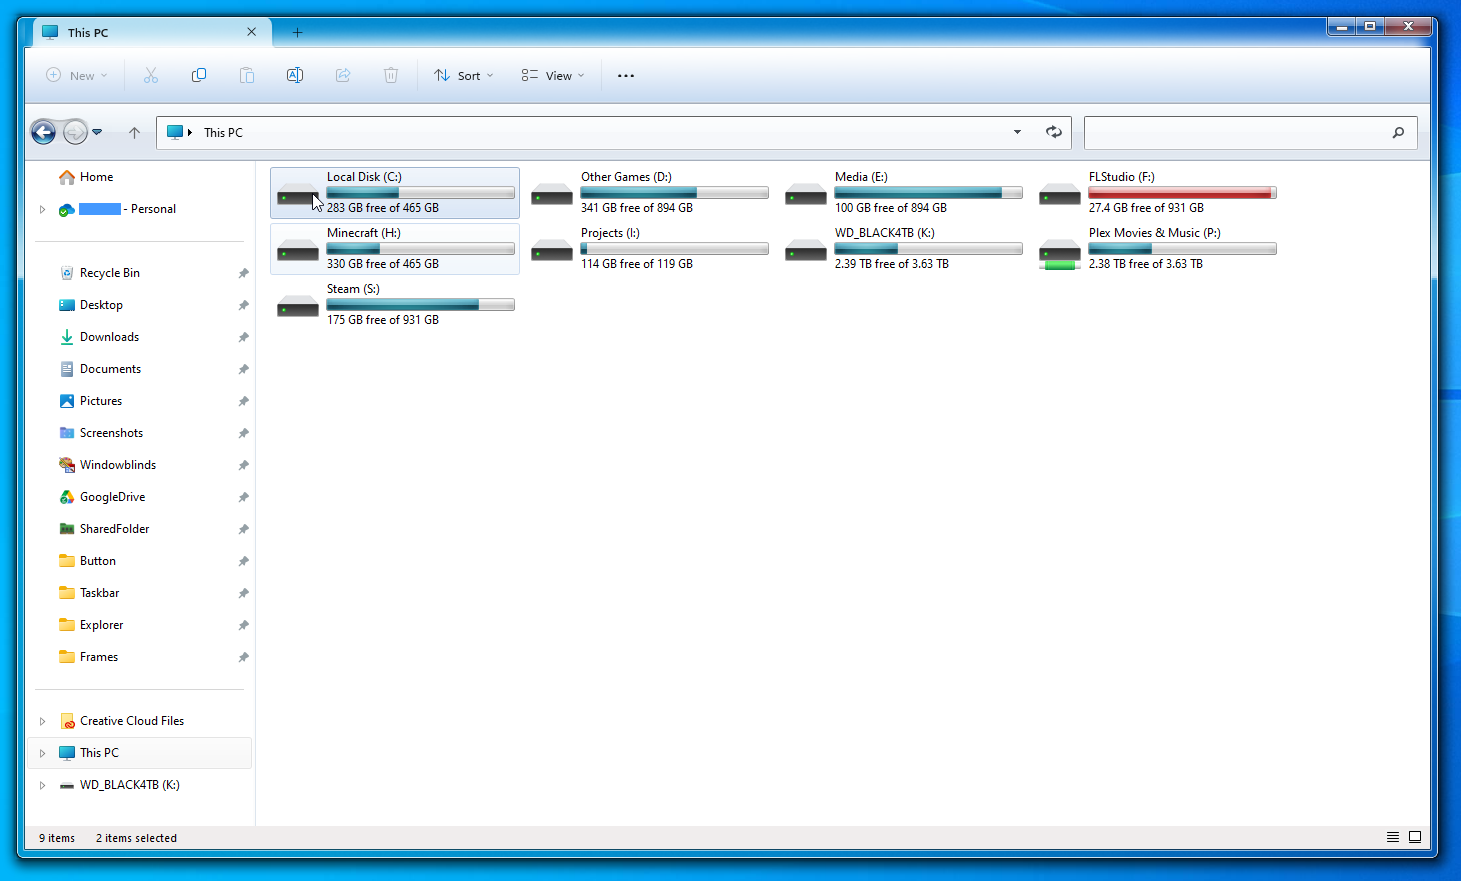This screenshot has width=1461, height=881.
Task: Click the search magnifier icon
Action: (1398, 132)
